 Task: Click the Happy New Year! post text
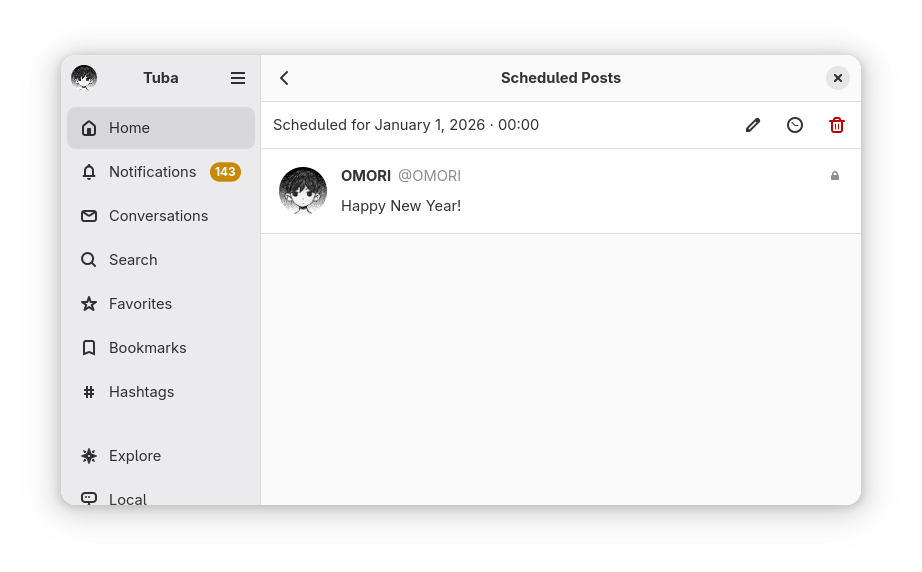point(401,206)
